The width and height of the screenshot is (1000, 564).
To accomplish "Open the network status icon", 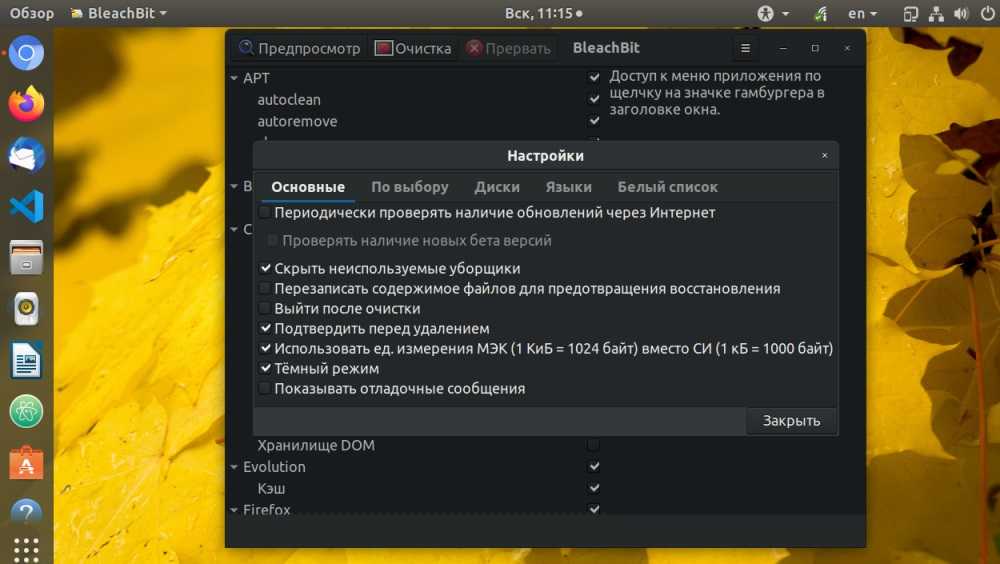I will point(936,13).
